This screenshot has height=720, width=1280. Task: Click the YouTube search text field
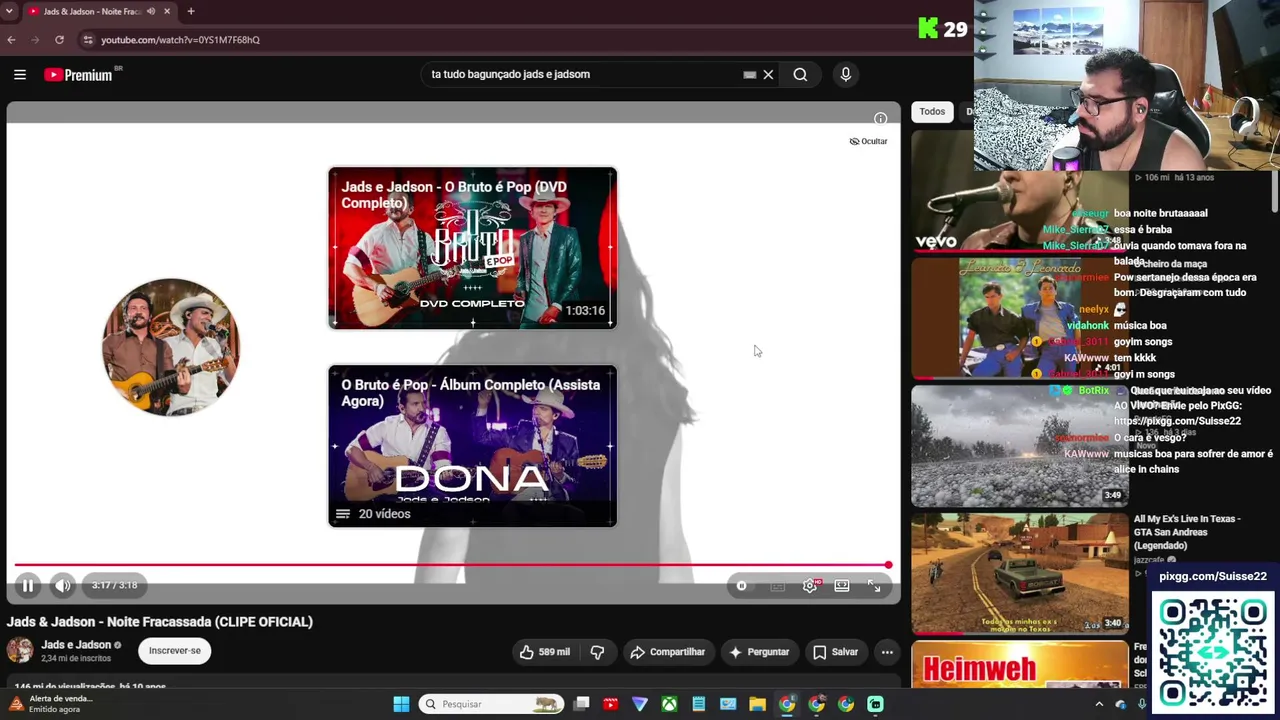pos(583,74)
